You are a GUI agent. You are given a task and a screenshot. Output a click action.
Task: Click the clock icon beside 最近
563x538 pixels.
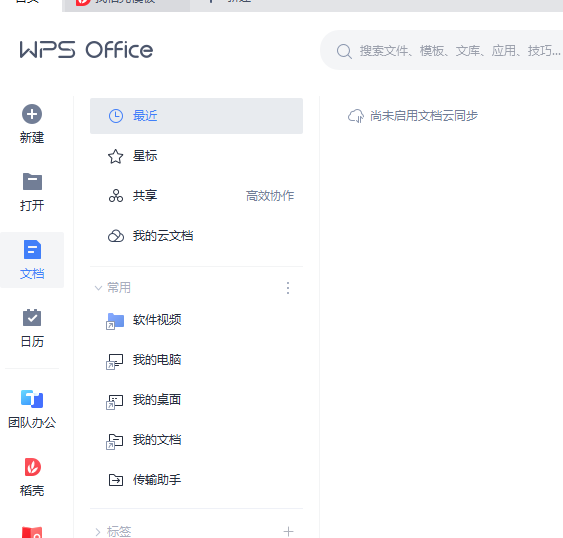[x=116, y=116]
